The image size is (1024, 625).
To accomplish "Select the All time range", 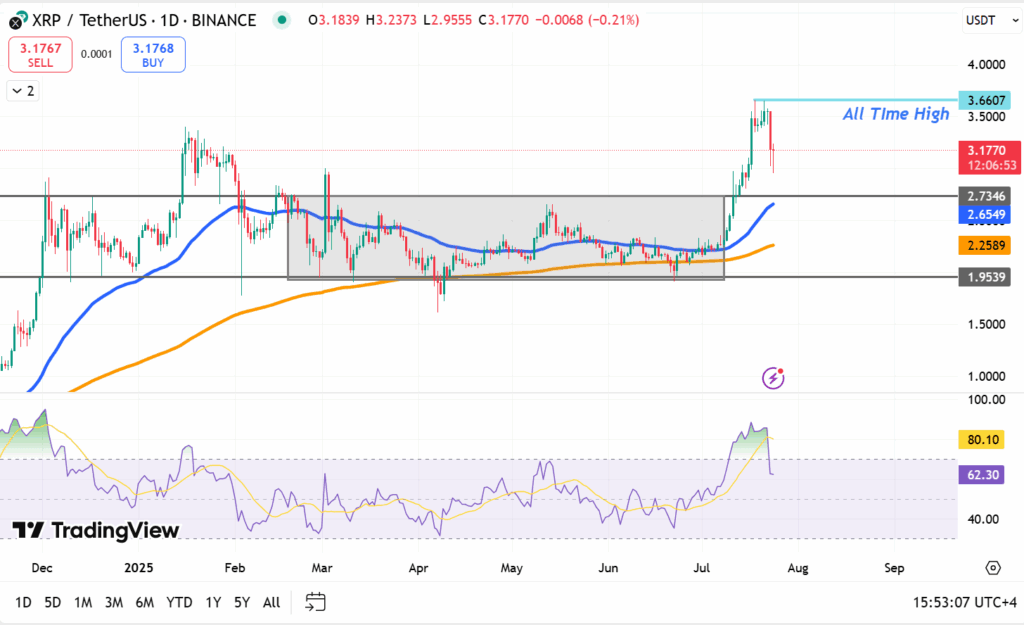I will coord(271,602).
